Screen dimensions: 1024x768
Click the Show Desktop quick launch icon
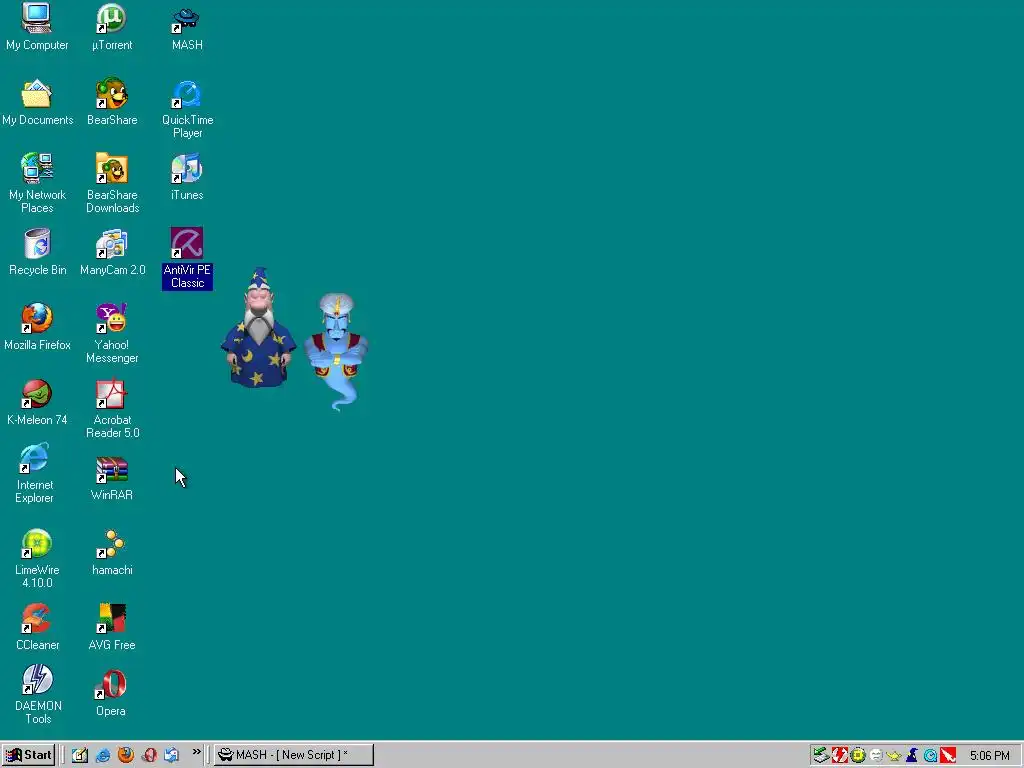coord(80,755)
